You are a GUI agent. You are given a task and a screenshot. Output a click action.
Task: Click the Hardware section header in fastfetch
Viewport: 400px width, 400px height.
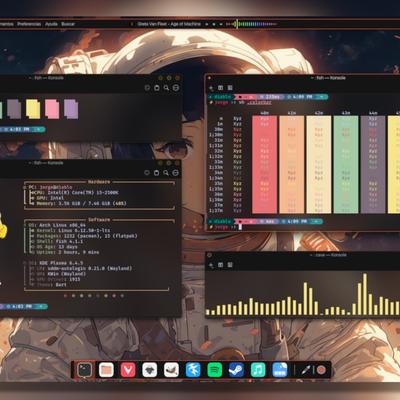coord(99,182)
